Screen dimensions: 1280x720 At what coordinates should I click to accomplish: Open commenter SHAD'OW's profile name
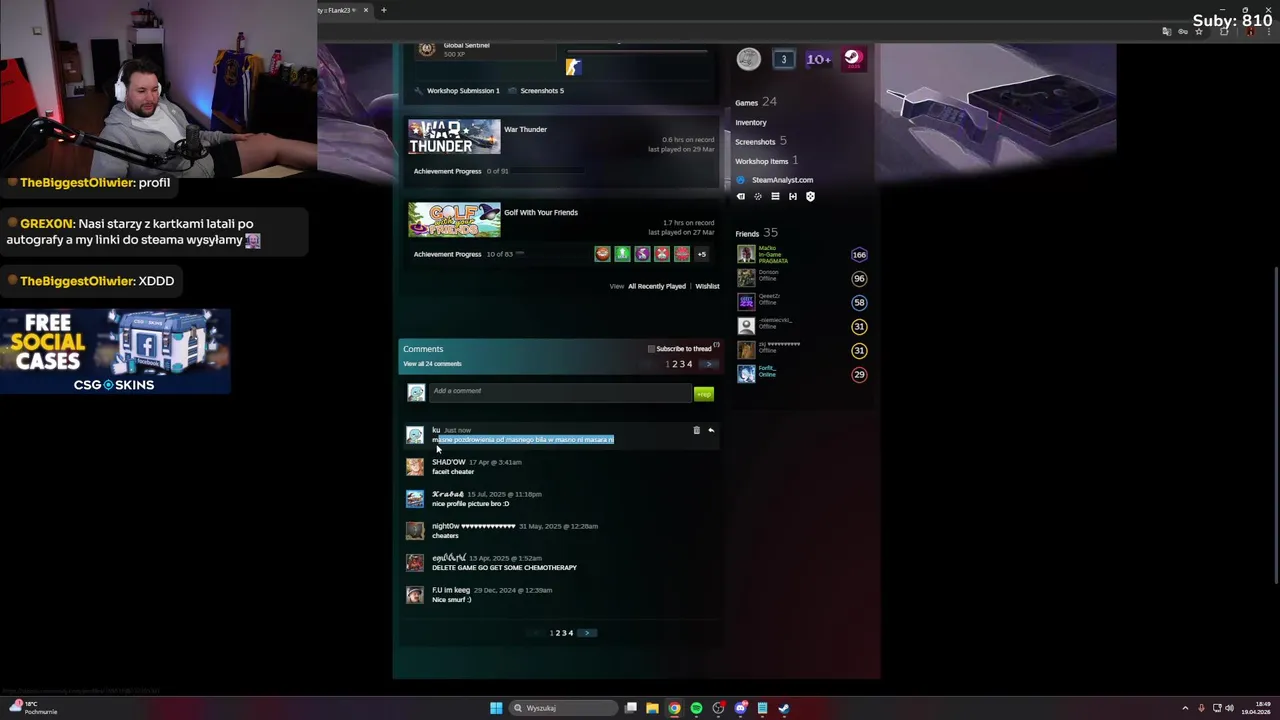click(x=448, y=462)
